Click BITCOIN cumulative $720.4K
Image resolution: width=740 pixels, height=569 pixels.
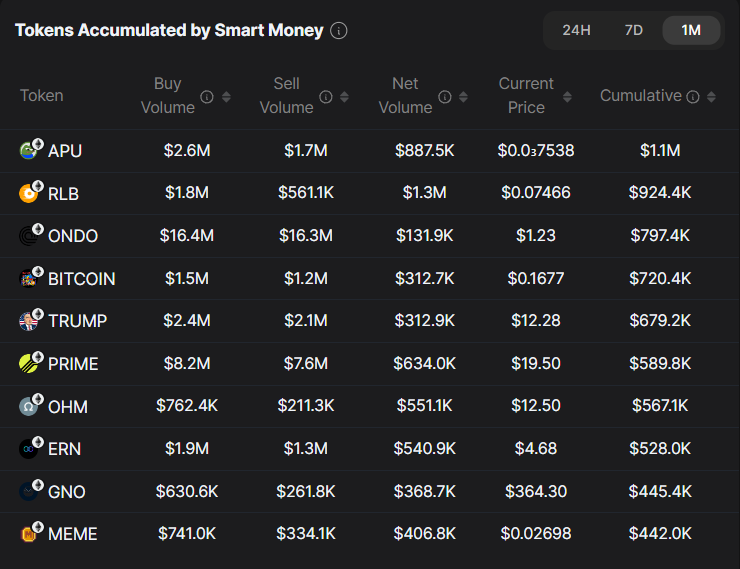(x=660, y=278)
